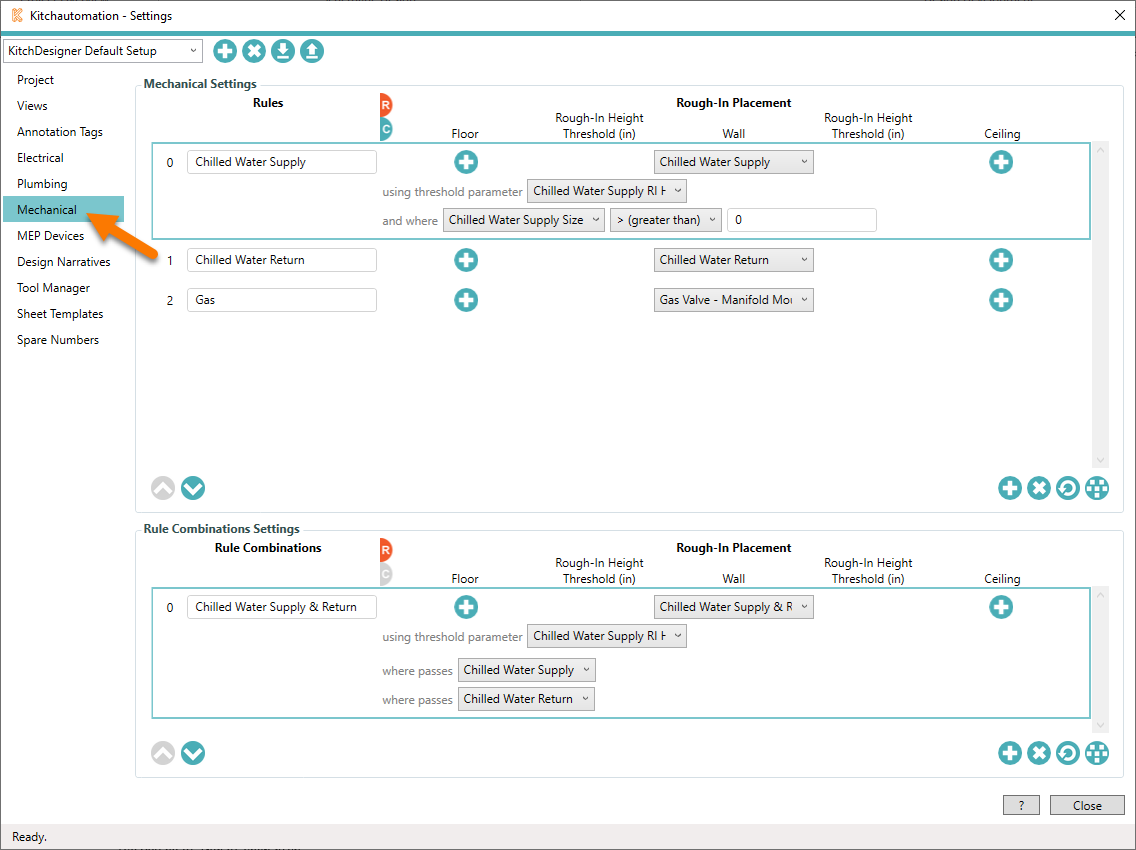Click grid pattern icon in Rule Combinations panel
This screenshot has width=1136, height=850.
(1097, 753)
